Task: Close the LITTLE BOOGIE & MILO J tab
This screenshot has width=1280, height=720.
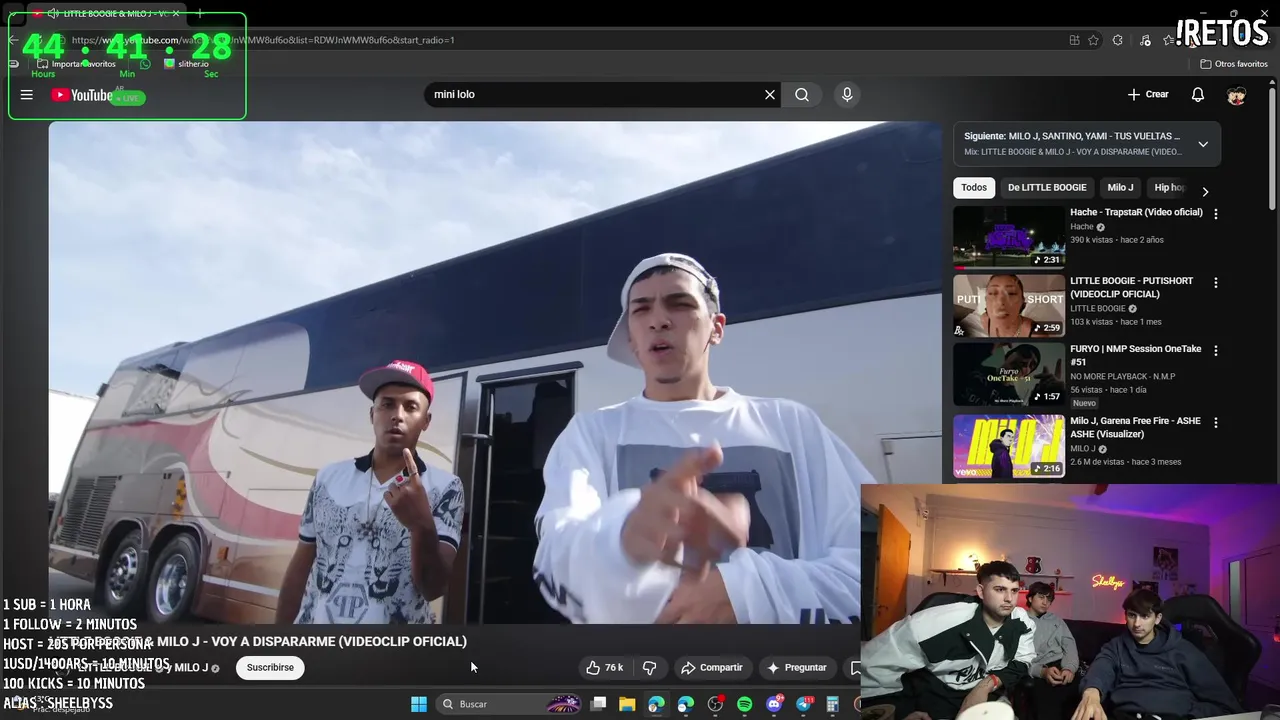Action: (x=176, y=13)
